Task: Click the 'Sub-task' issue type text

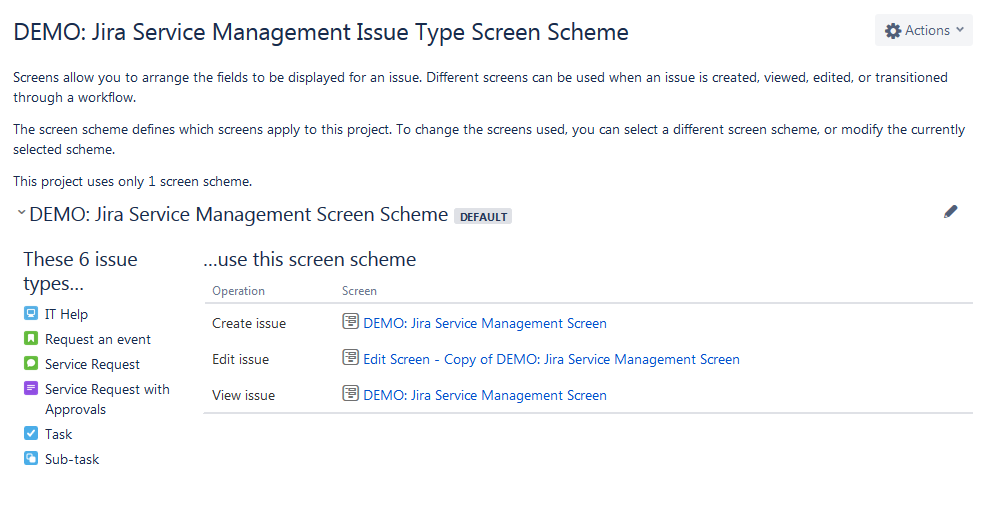Action: coord(72,459)
